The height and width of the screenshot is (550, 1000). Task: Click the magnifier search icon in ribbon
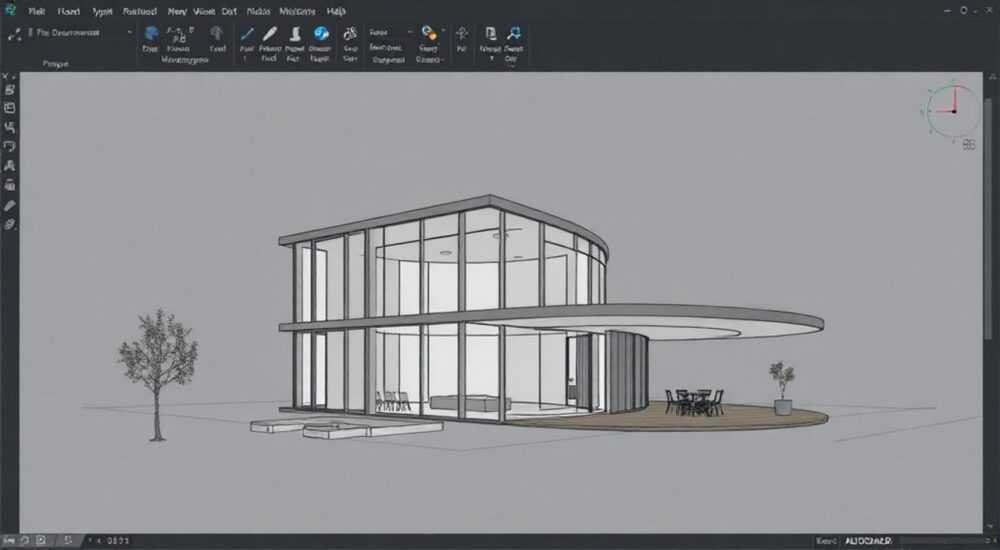click(513, 34)
